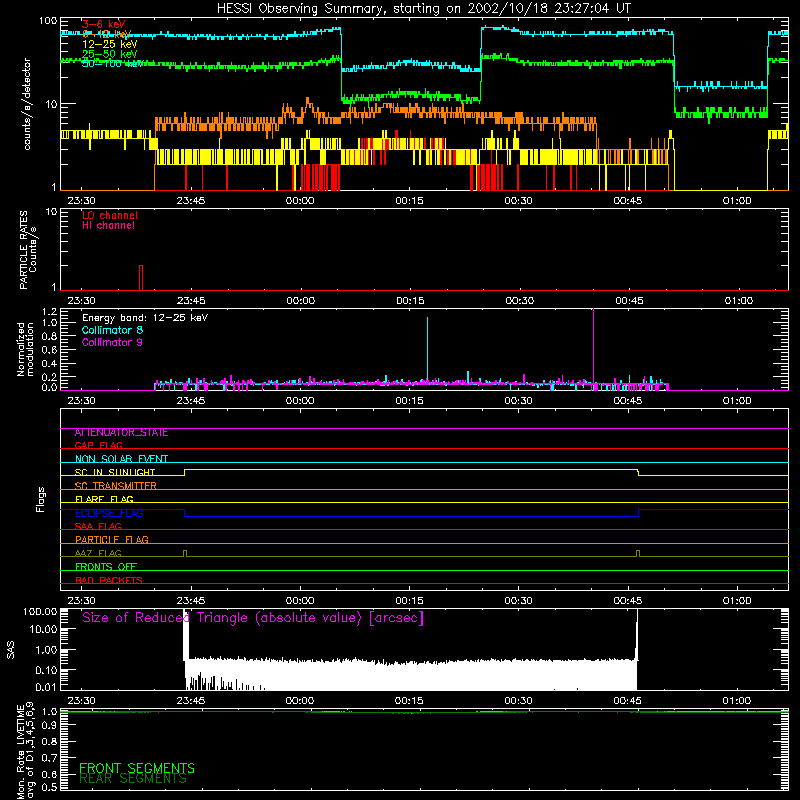Click the HI channel legend label
Viewport: 800px width, 800px height.
108,226
